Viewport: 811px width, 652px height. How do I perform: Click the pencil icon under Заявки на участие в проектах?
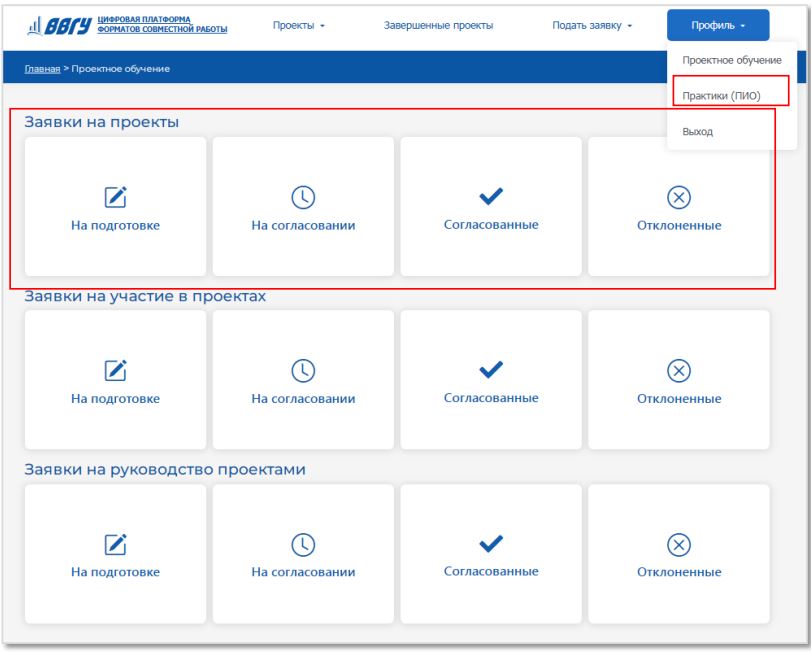coord(115,371)
